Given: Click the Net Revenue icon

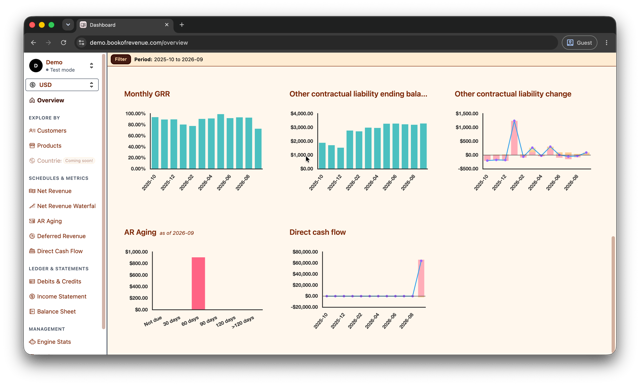Looking at the screenshot, I should [32, 191].
